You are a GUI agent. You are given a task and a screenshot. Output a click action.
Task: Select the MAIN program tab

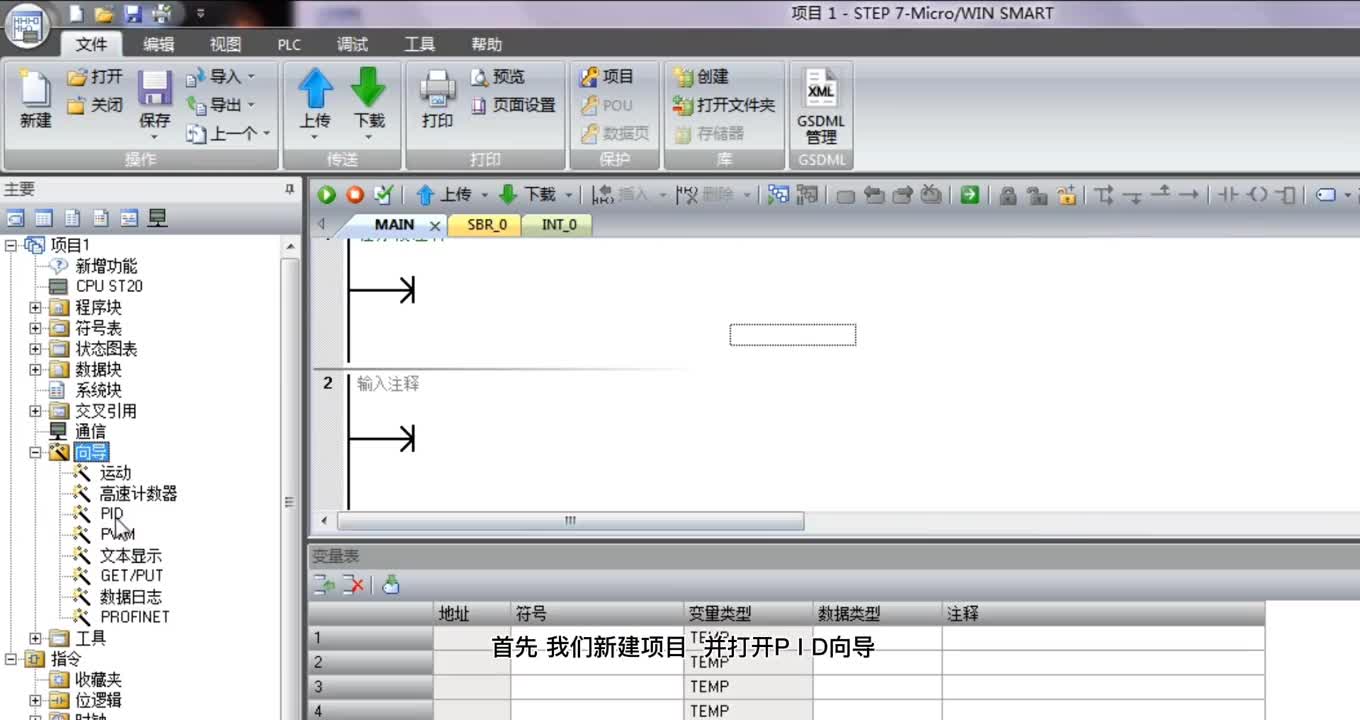(x=394, y=225)
